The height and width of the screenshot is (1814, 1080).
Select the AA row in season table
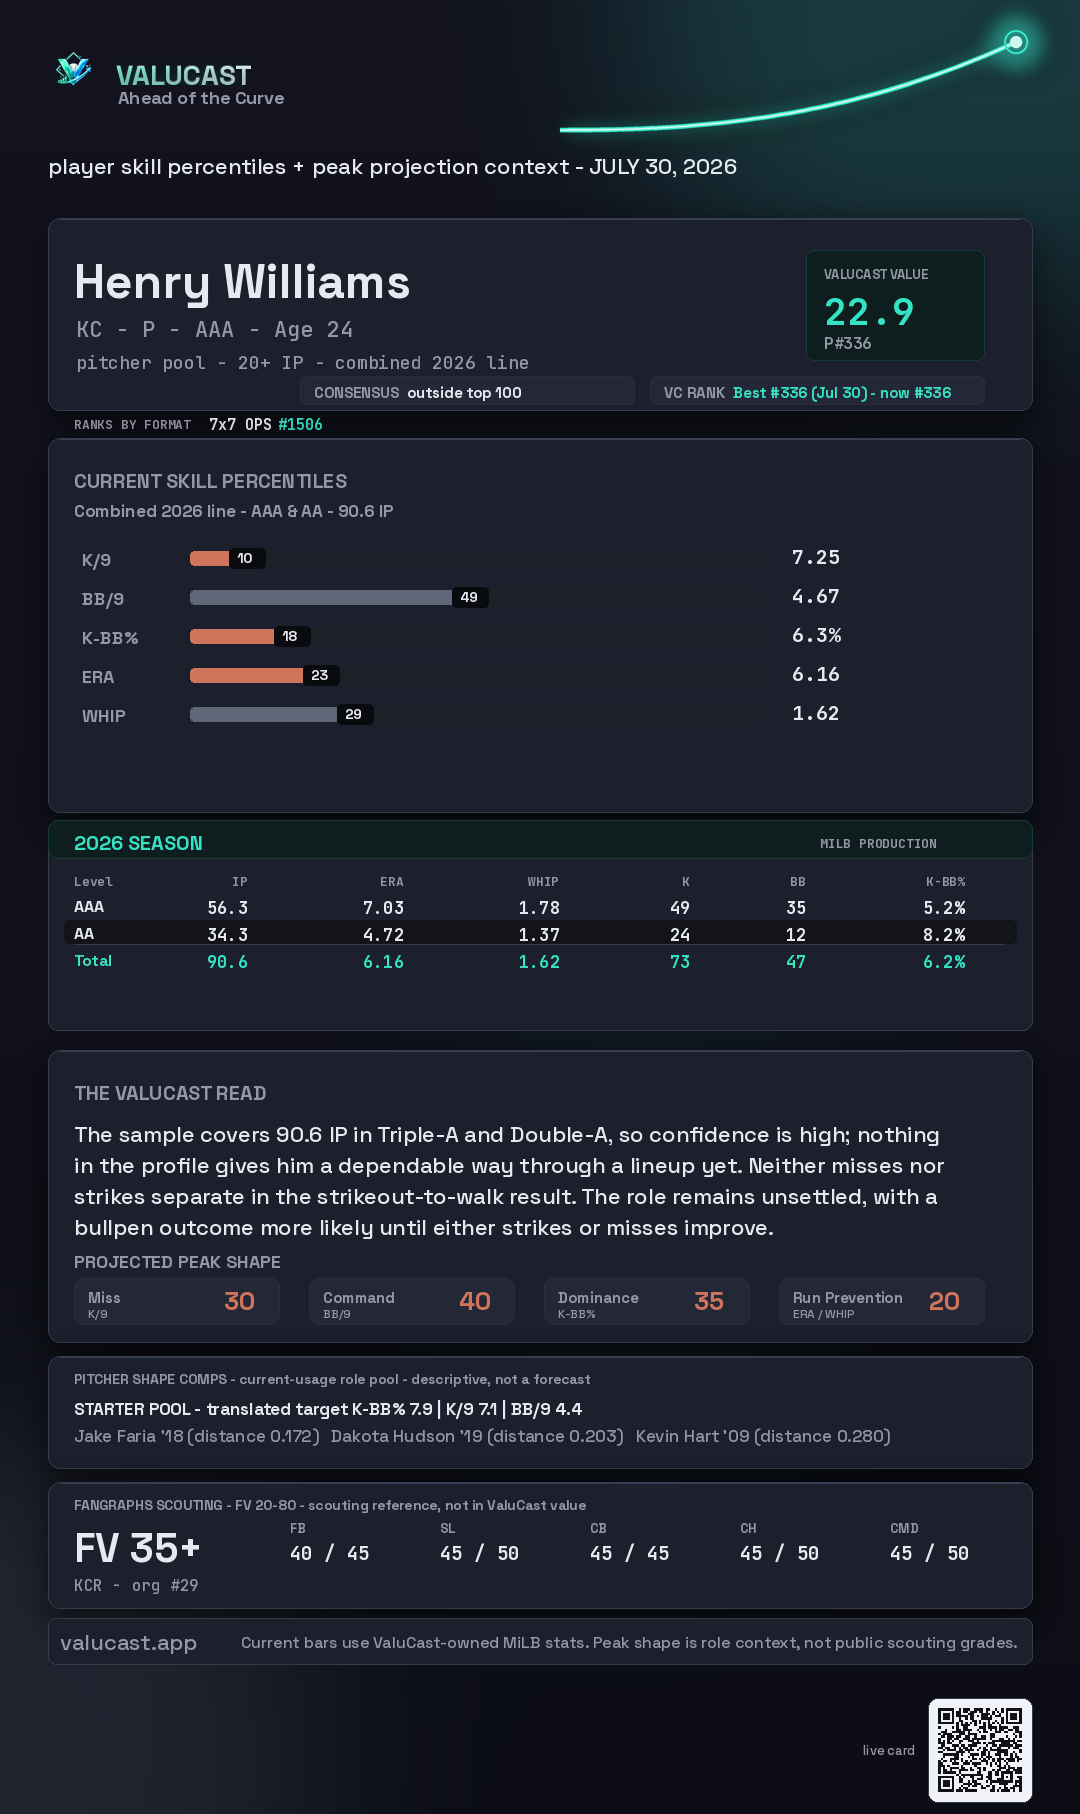[x=540, y=933]
